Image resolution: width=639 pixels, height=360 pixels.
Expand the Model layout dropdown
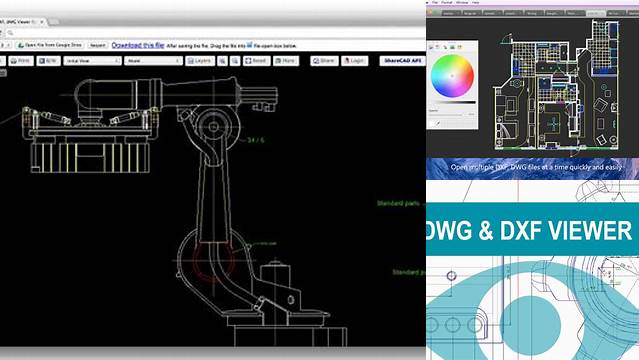click(x=153, y=61)
